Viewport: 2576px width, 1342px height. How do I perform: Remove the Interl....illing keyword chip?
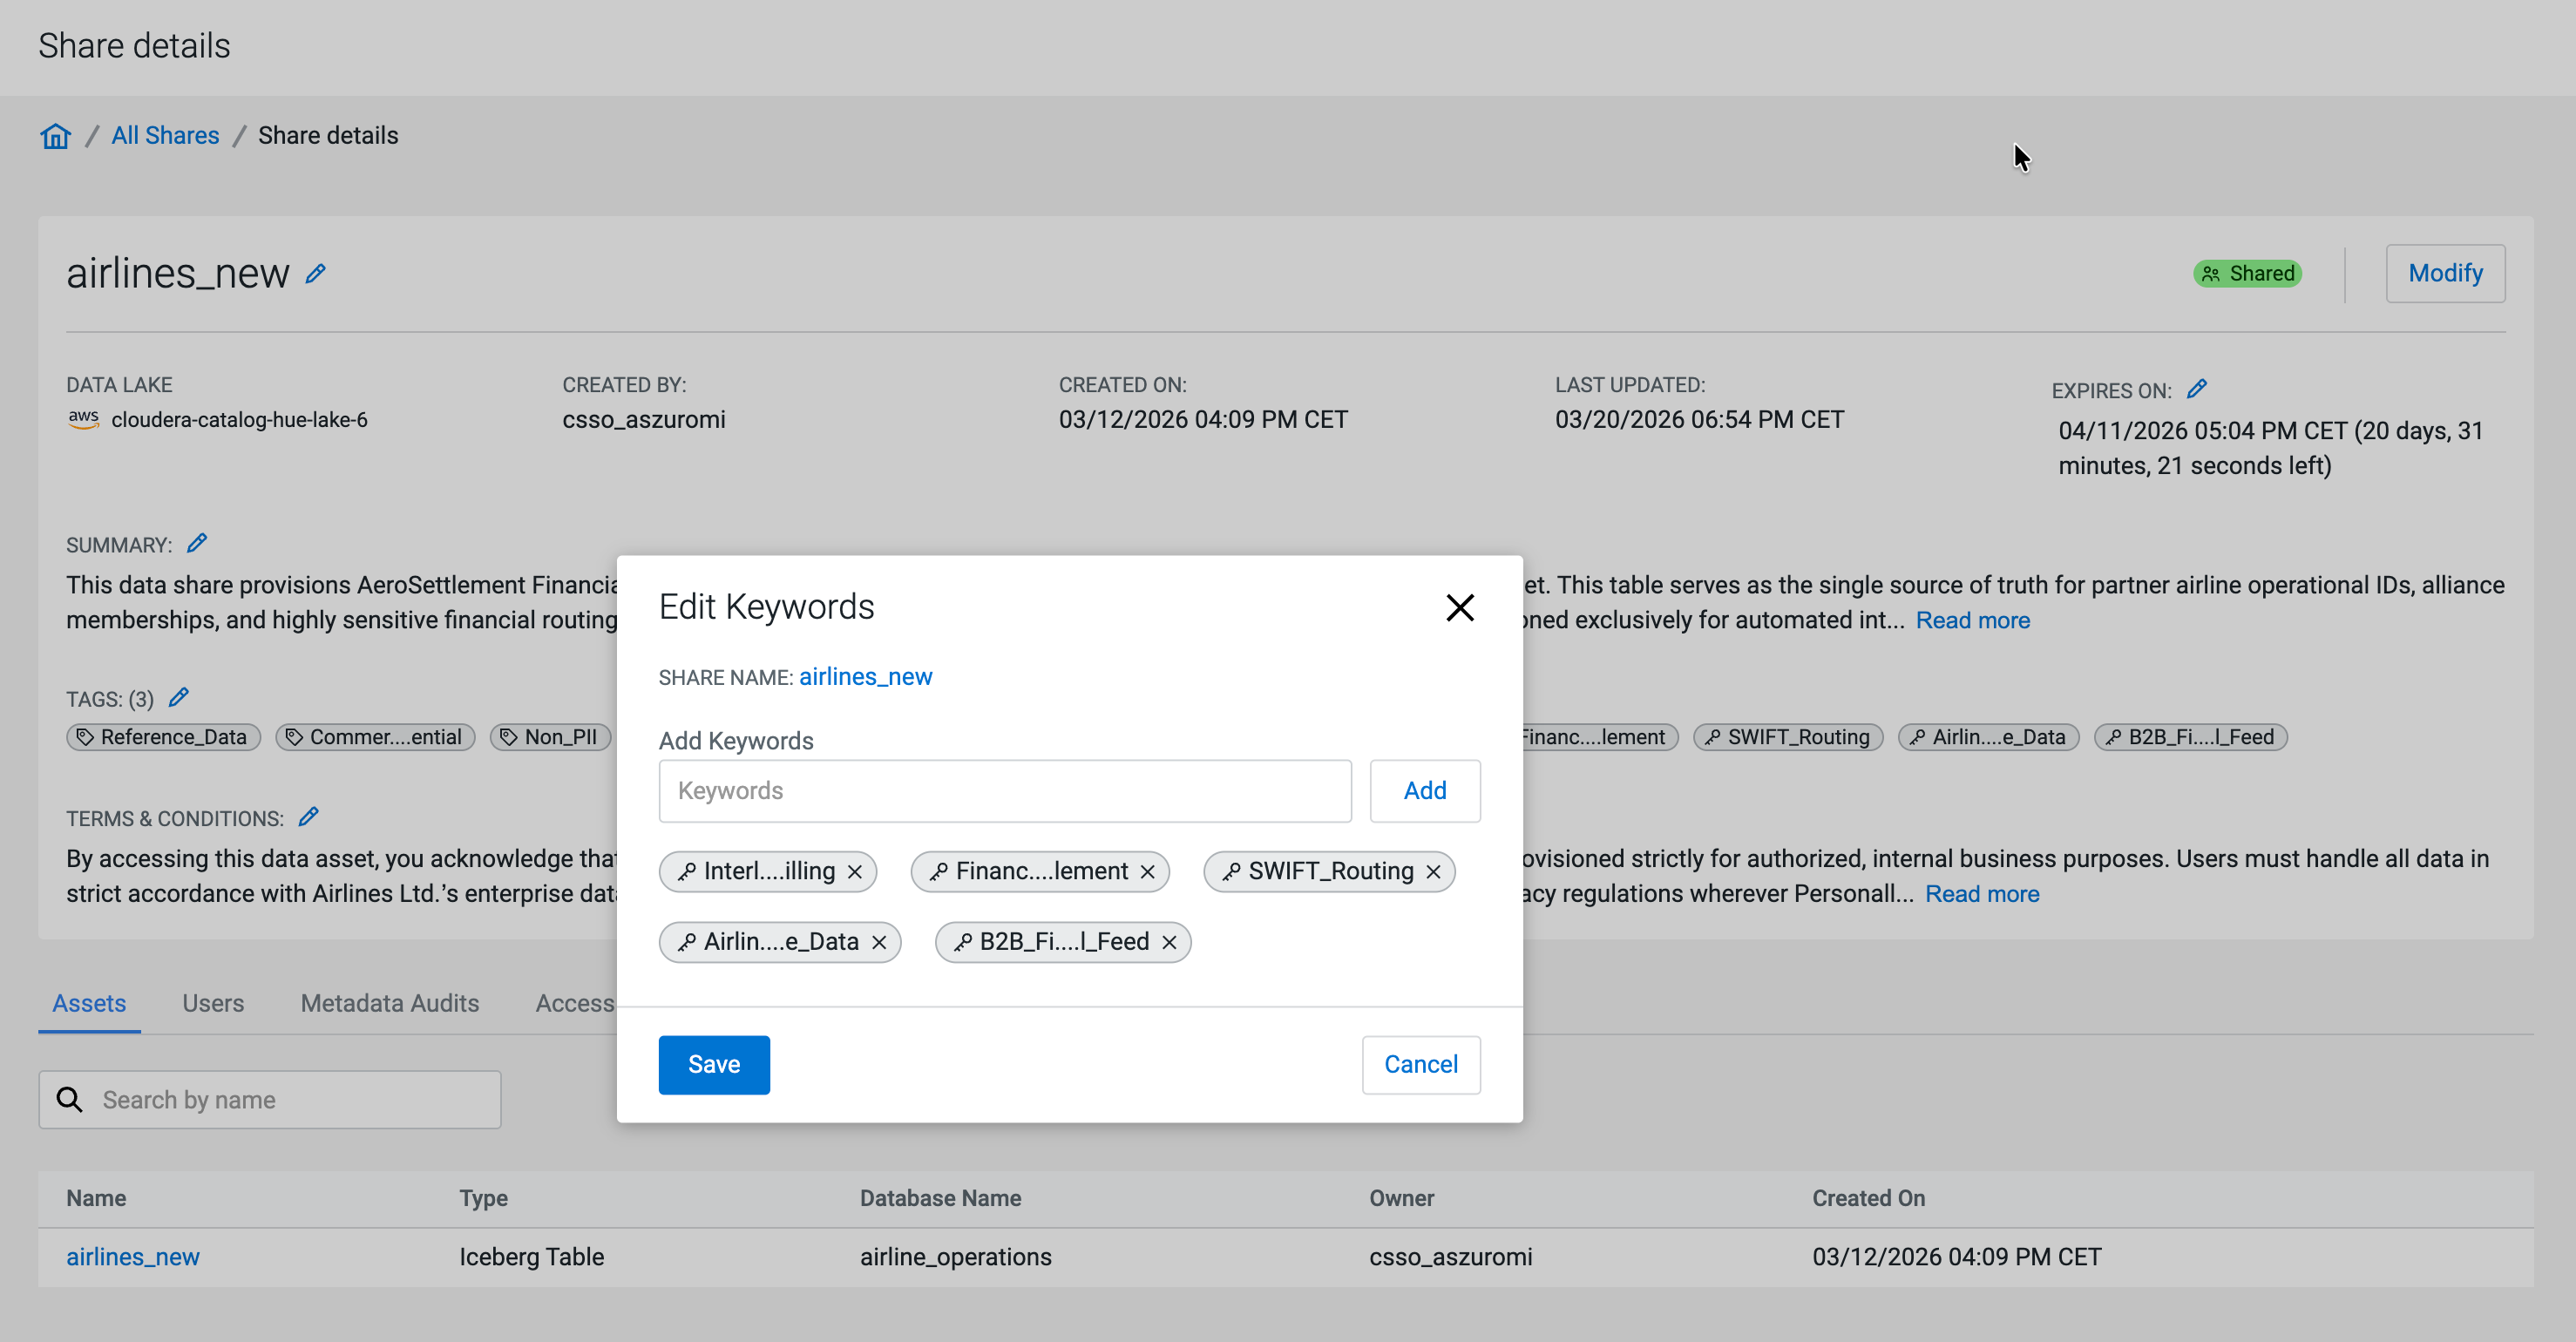click(855, 872)
